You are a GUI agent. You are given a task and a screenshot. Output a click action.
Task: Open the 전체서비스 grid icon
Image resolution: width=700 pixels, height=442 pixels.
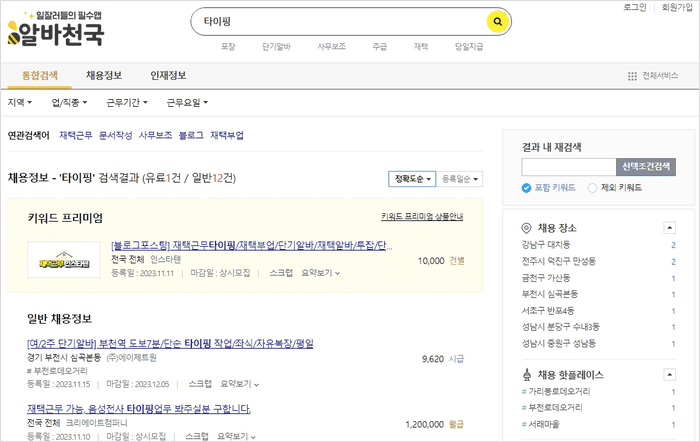[x=632, y=76]
